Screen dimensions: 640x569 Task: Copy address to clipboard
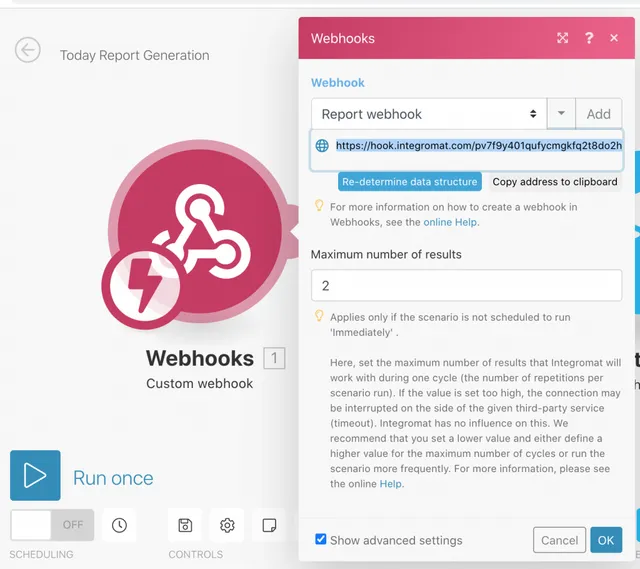tap(555, 182)
